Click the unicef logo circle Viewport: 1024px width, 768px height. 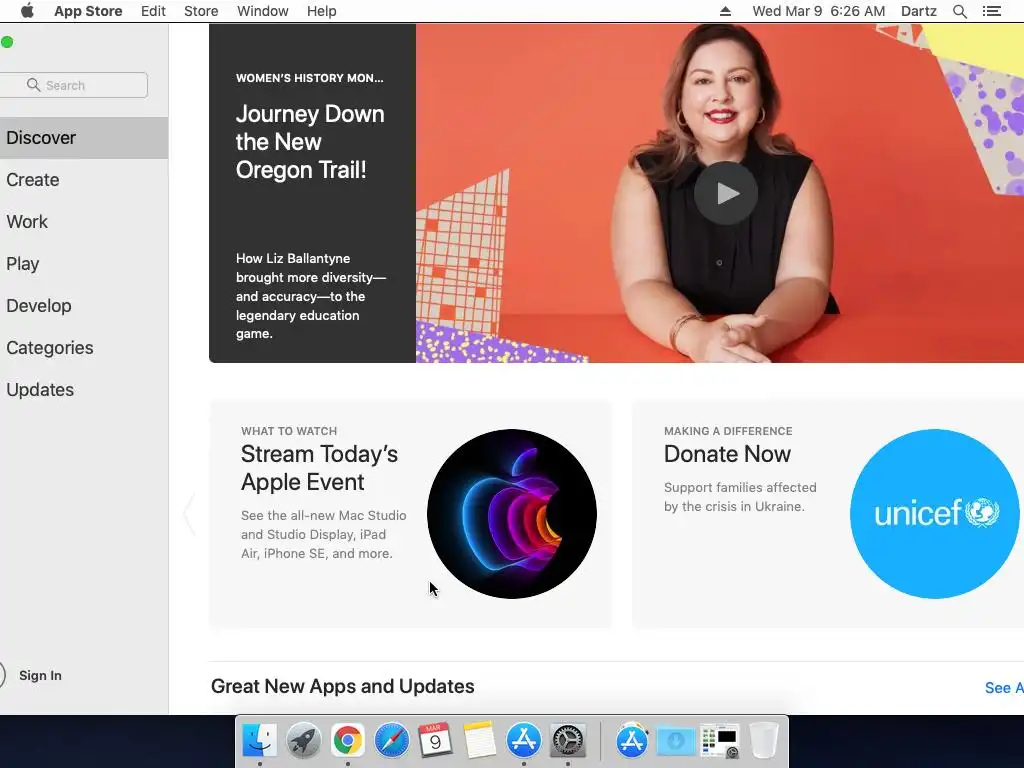(x=935, y=513)
